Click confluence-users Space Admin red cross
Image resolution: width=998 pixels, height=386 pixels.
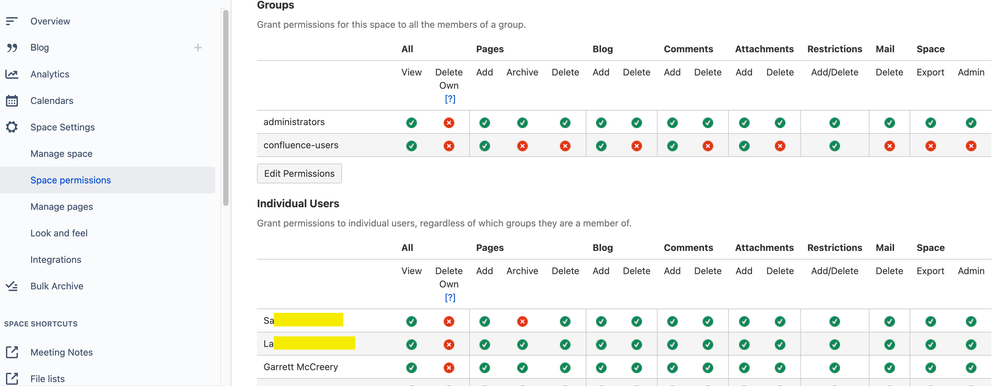(971, 146)
